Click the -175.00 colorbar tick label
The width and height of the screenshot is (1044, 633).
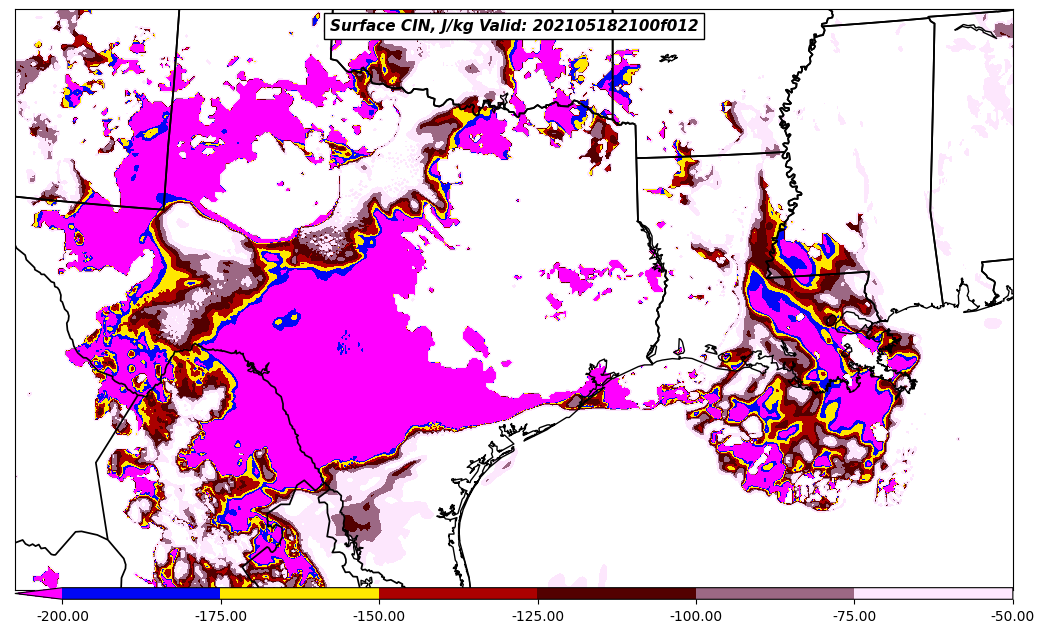pos(220,616)
